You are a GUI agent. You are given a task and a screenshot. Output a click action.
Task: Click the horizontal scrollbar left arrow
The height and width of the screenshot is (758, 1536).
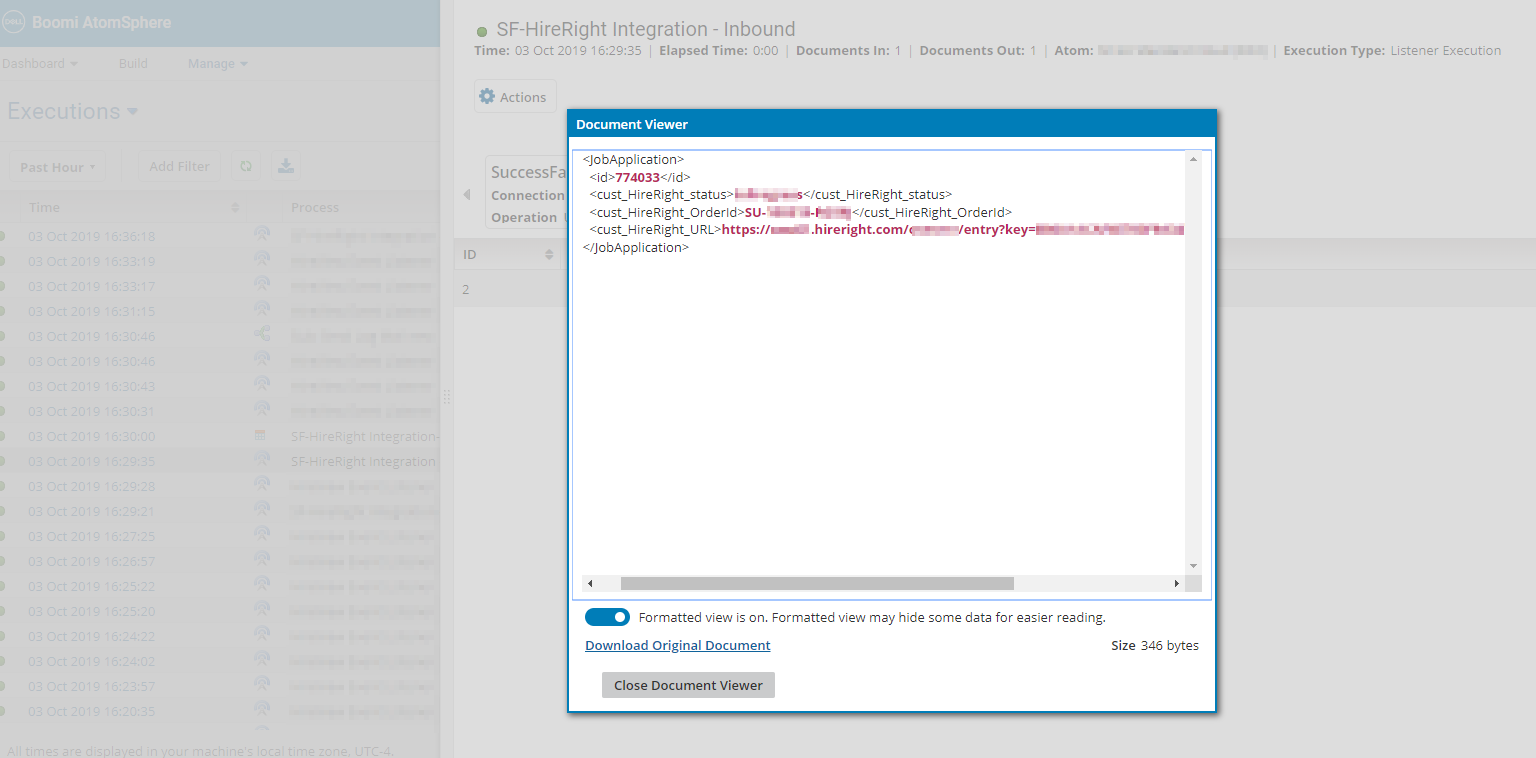click(x=590, y=583)
